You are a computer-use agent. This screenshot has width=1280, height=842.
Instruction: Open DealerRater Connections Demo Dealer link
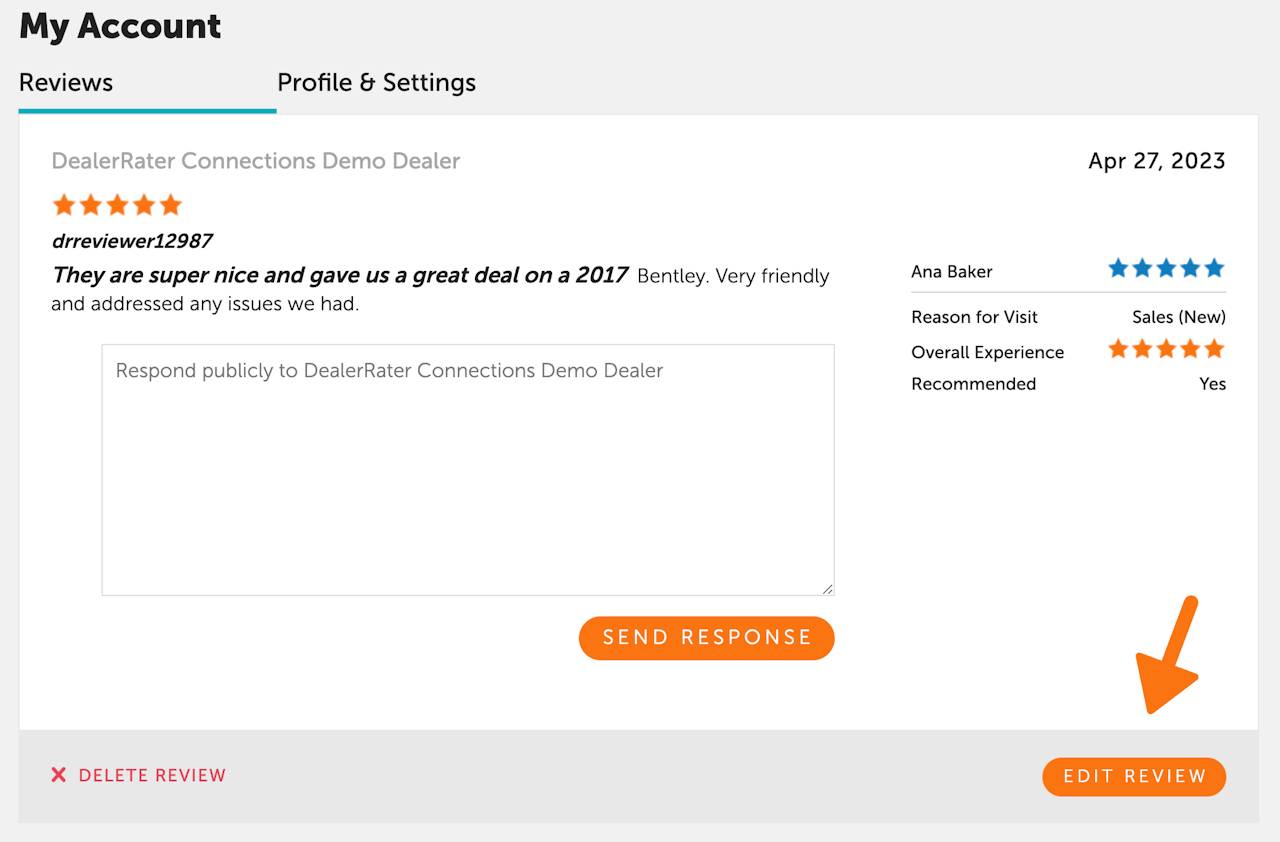point(255,161)
